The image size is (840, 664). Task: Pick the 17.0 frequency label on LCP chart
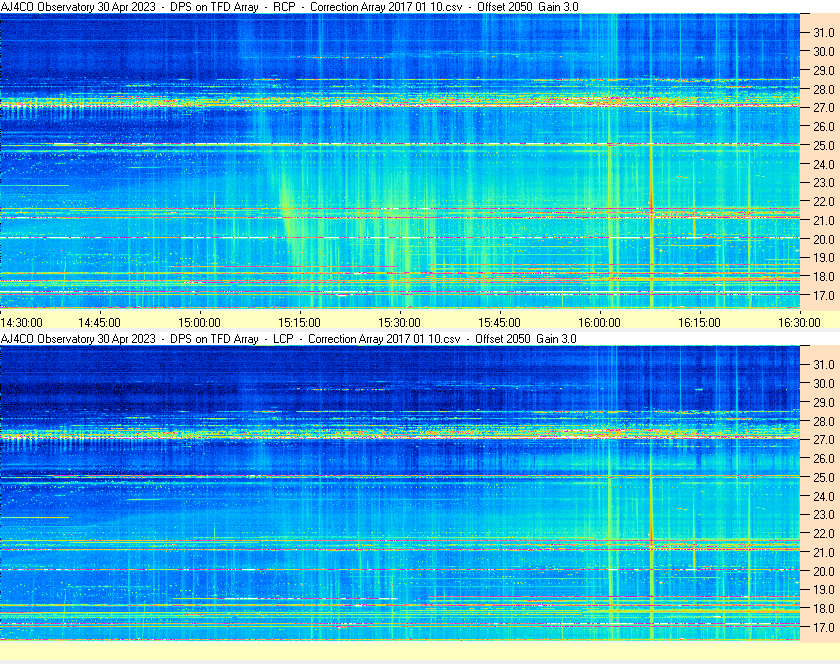[824, 627]
